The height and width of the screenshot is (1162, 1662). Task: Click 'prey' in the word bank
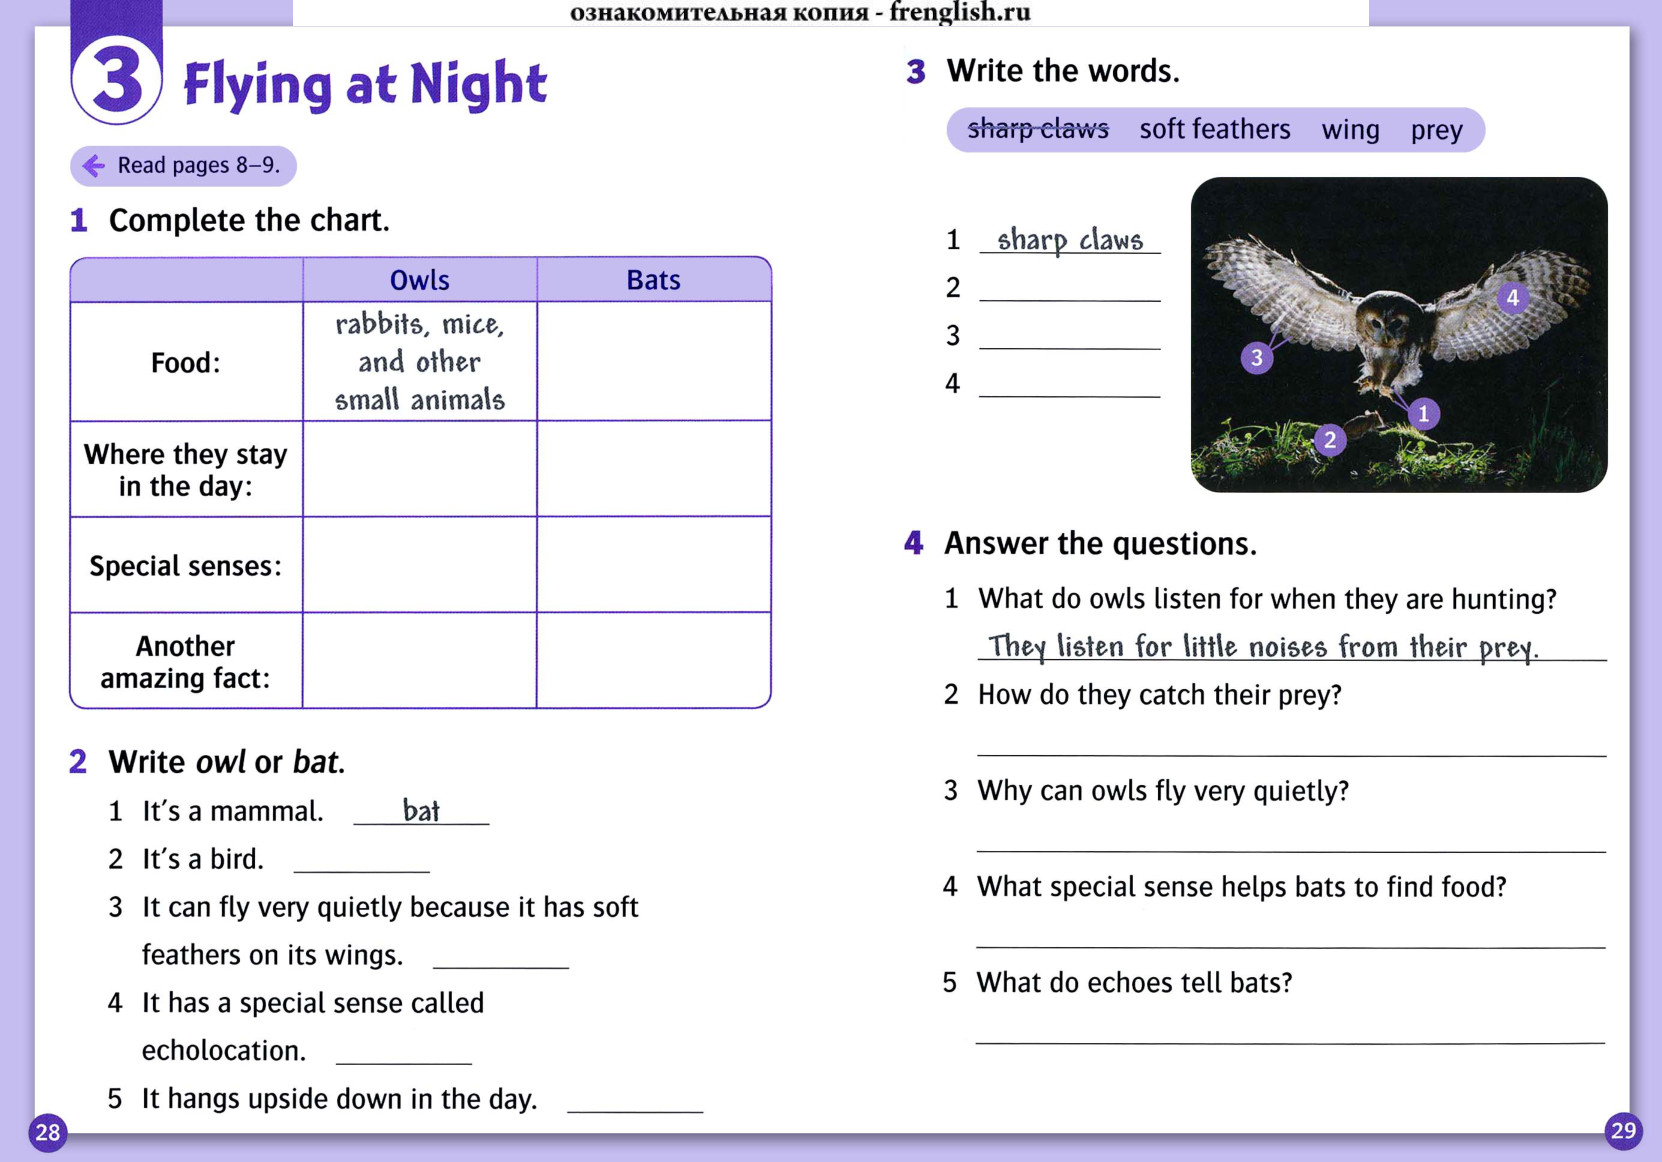[x=1436, y=131]
